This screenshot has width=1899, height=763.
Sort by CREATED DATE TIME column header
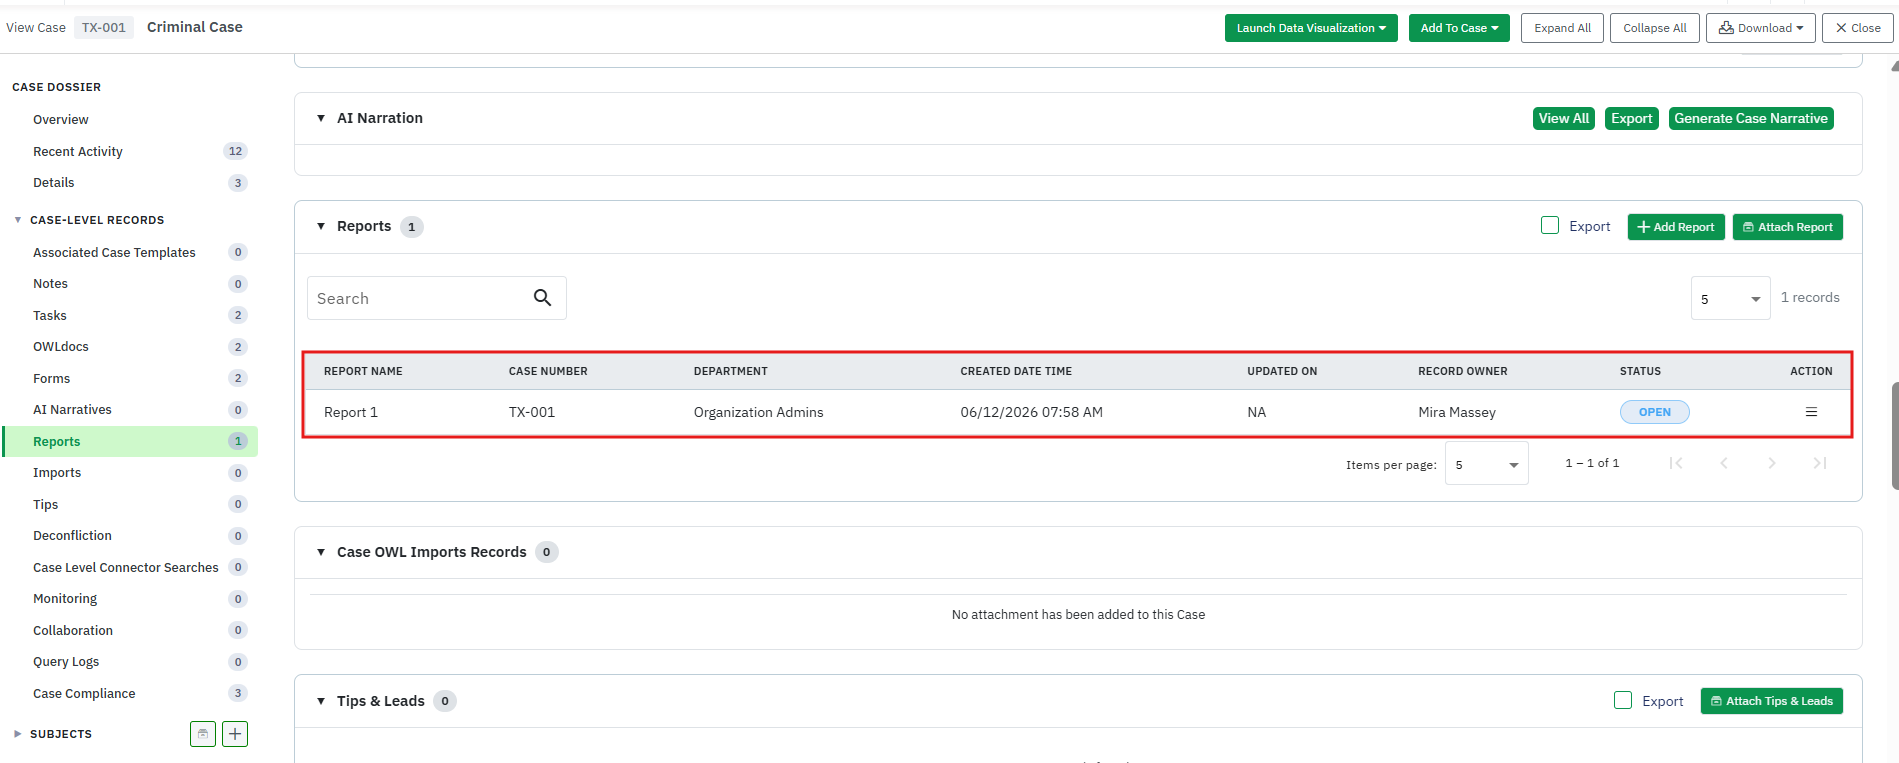point(1016,371)
